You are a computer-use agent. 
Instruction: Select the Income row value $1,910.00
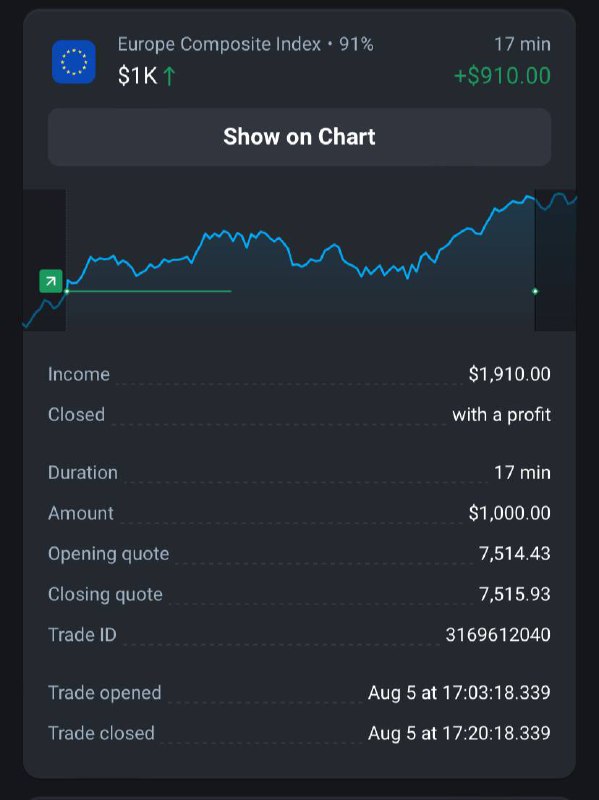509,374
